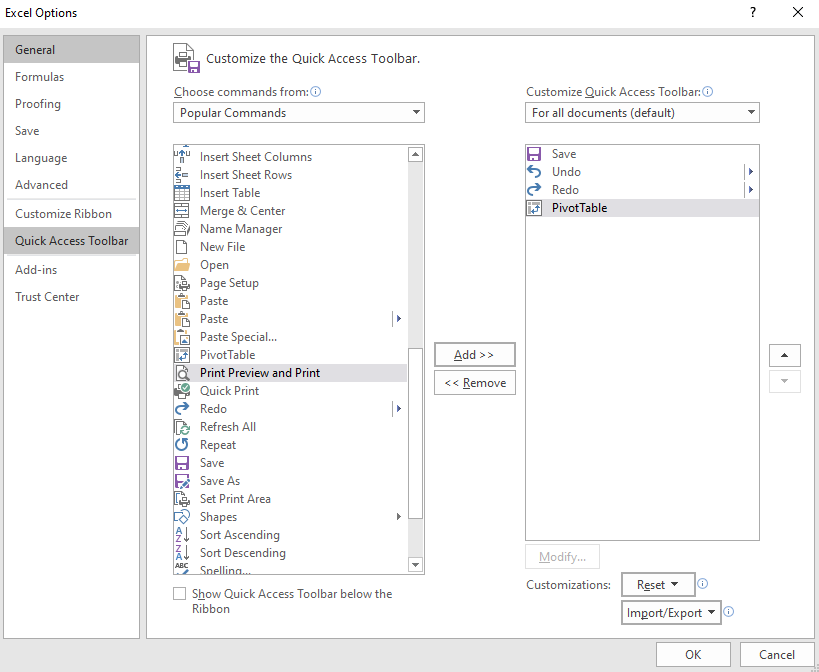Click the Merge & Center icon

182,211
